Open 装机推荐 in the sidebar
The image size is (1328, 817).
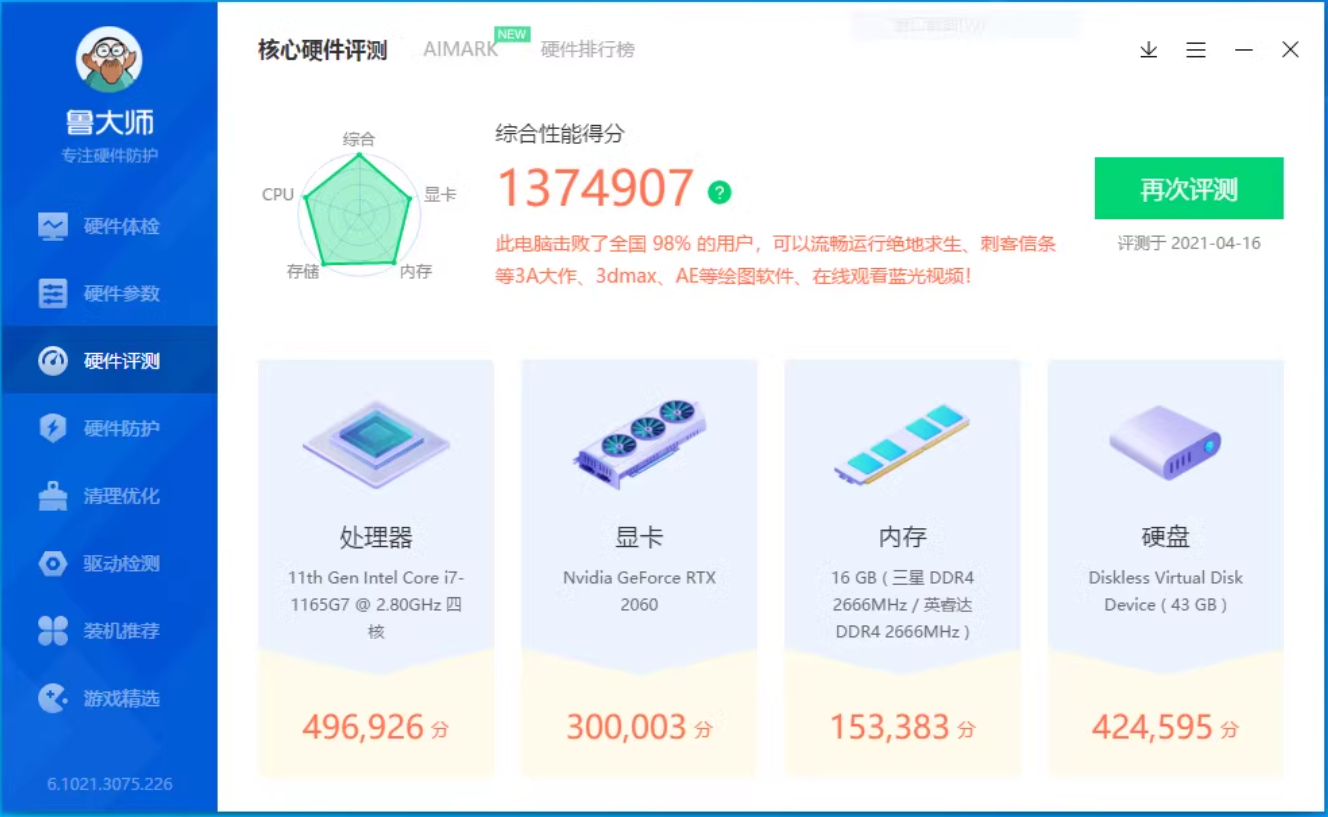click(x=109, y=630)
